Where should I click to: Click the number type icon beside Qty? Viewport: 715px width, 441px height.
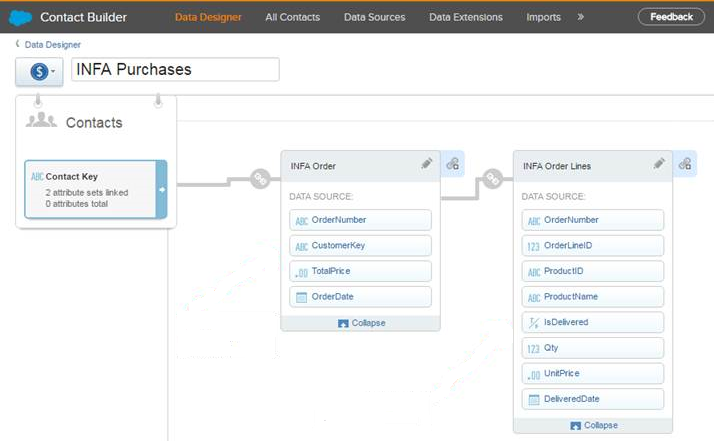click(534, 349)
